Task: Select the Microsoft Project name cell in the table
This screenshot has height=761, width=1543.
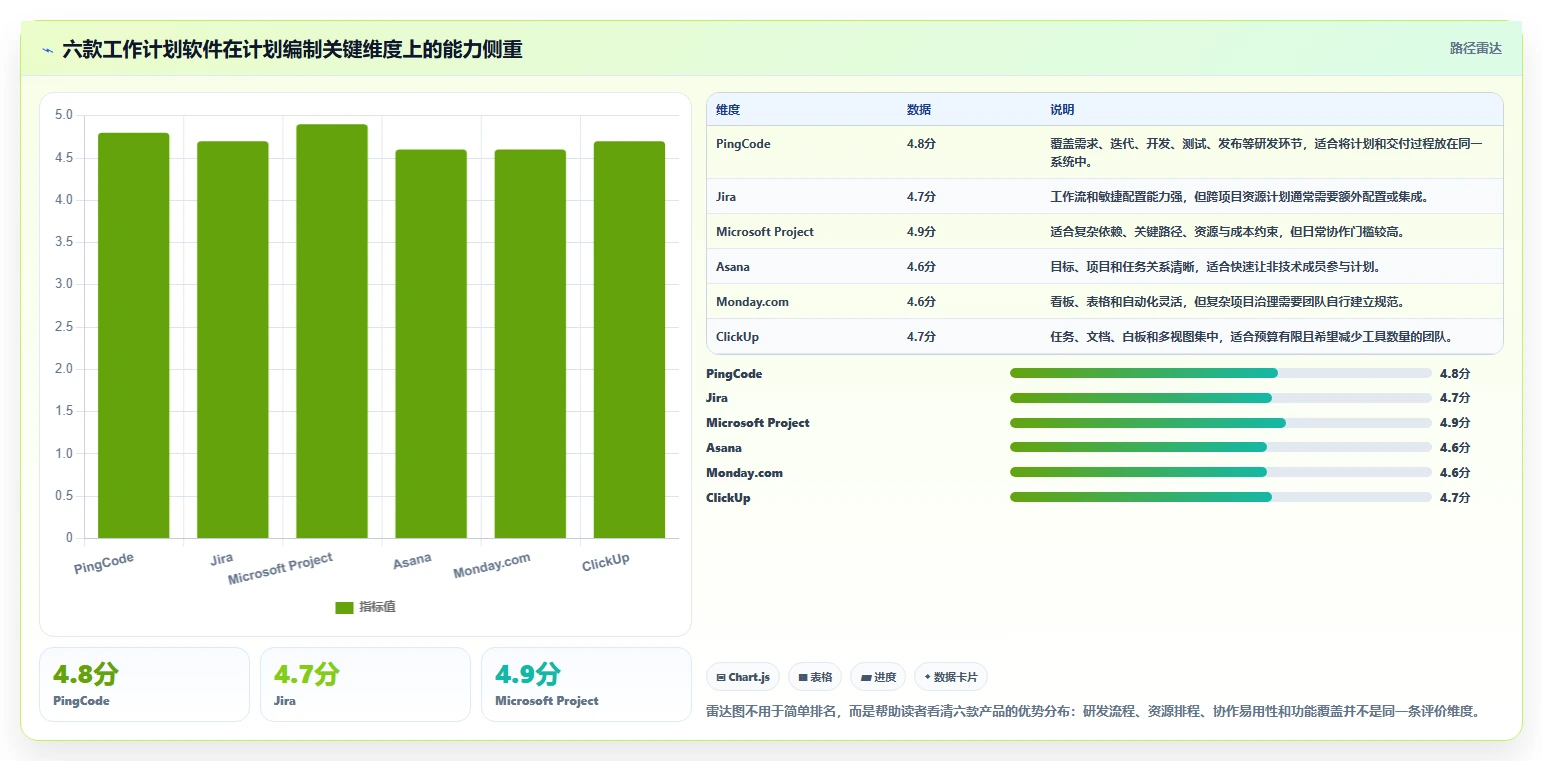Action: tap(765, 232)
